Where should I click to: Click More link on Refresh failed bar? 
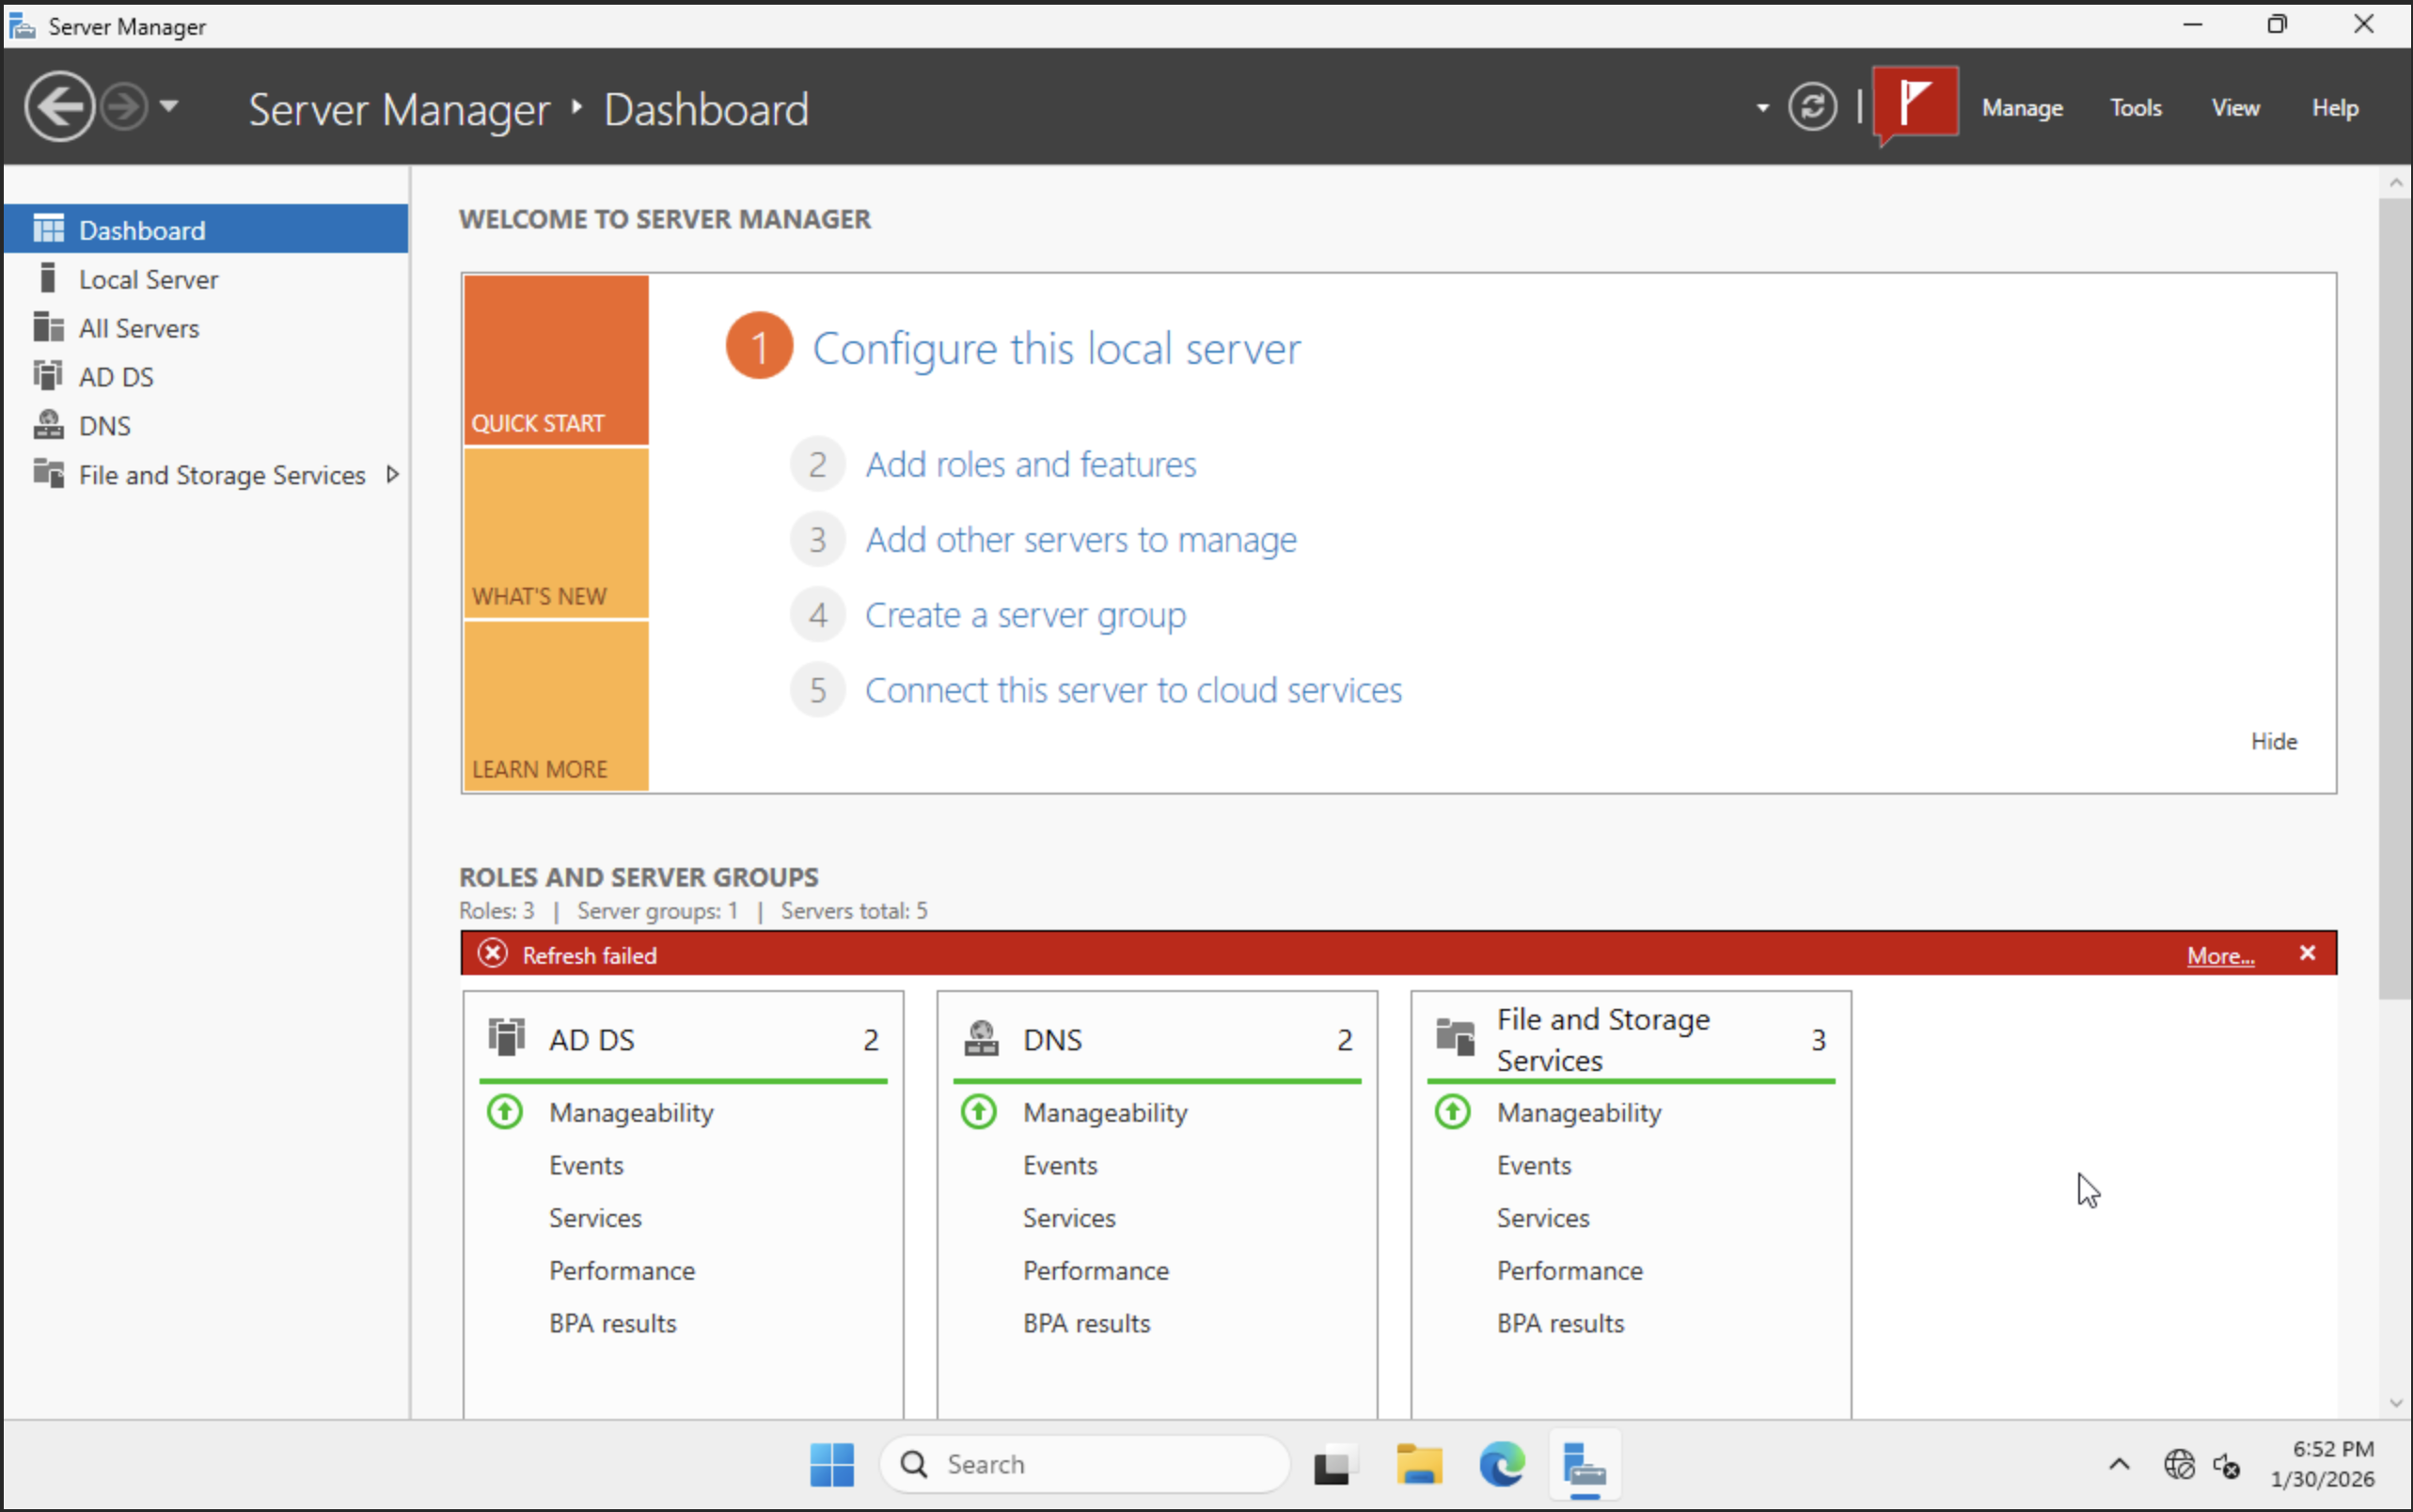click(2219, 955)
